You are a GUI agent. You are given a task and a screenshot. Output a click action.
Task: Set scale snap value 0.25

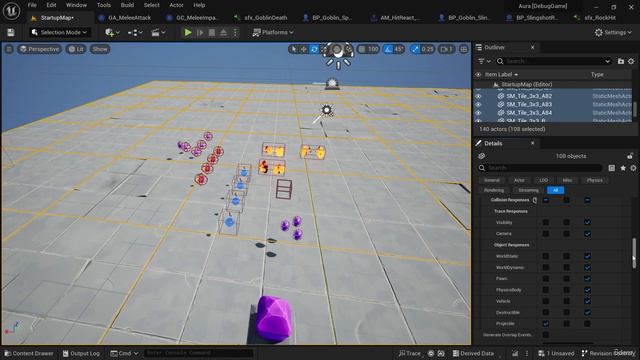tap(427, 49)
